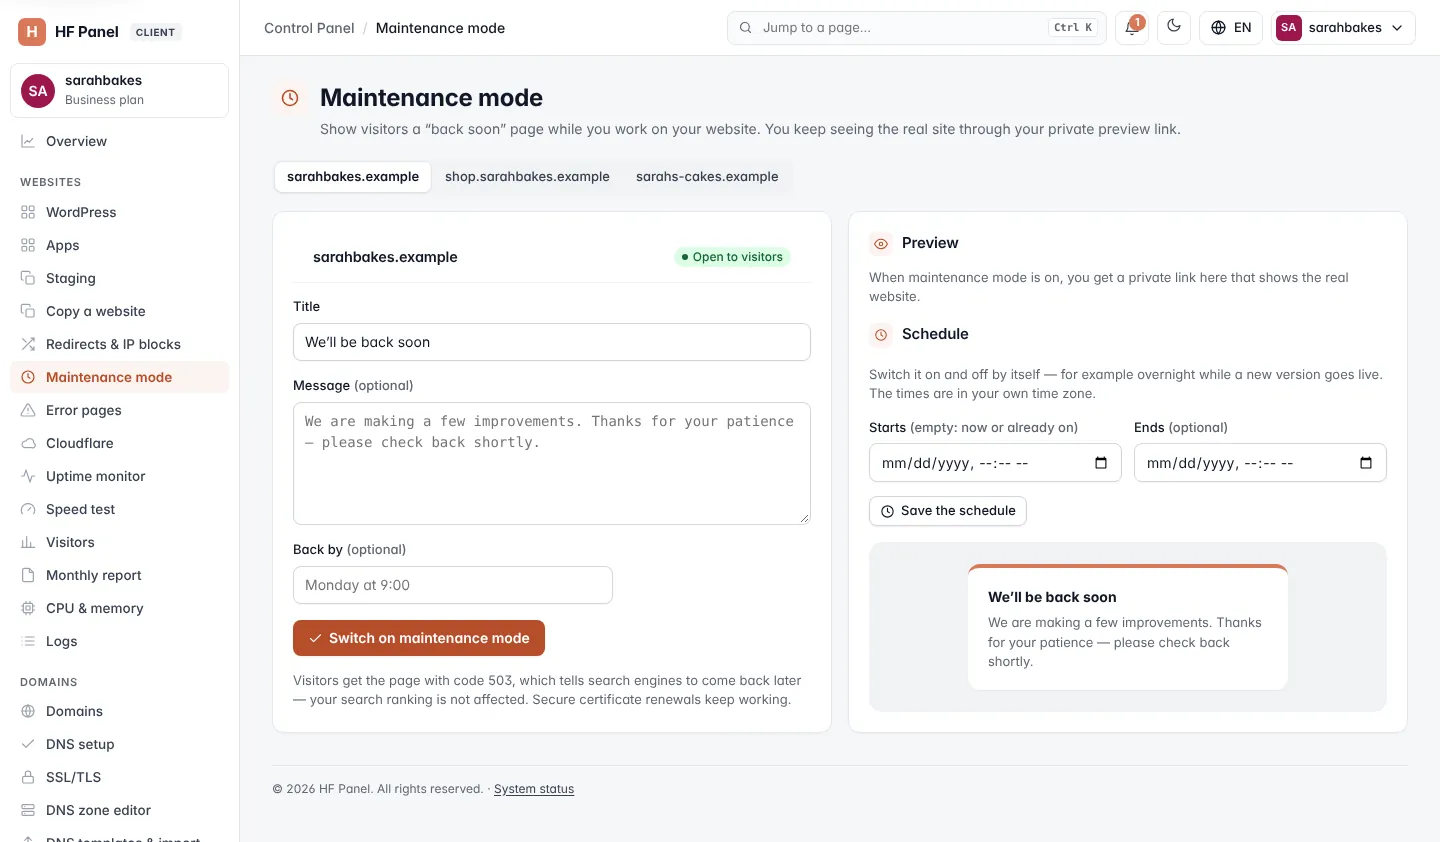Expand the sarahbakes account menu
The image size is (1440, 842).
pos(1343,28)
